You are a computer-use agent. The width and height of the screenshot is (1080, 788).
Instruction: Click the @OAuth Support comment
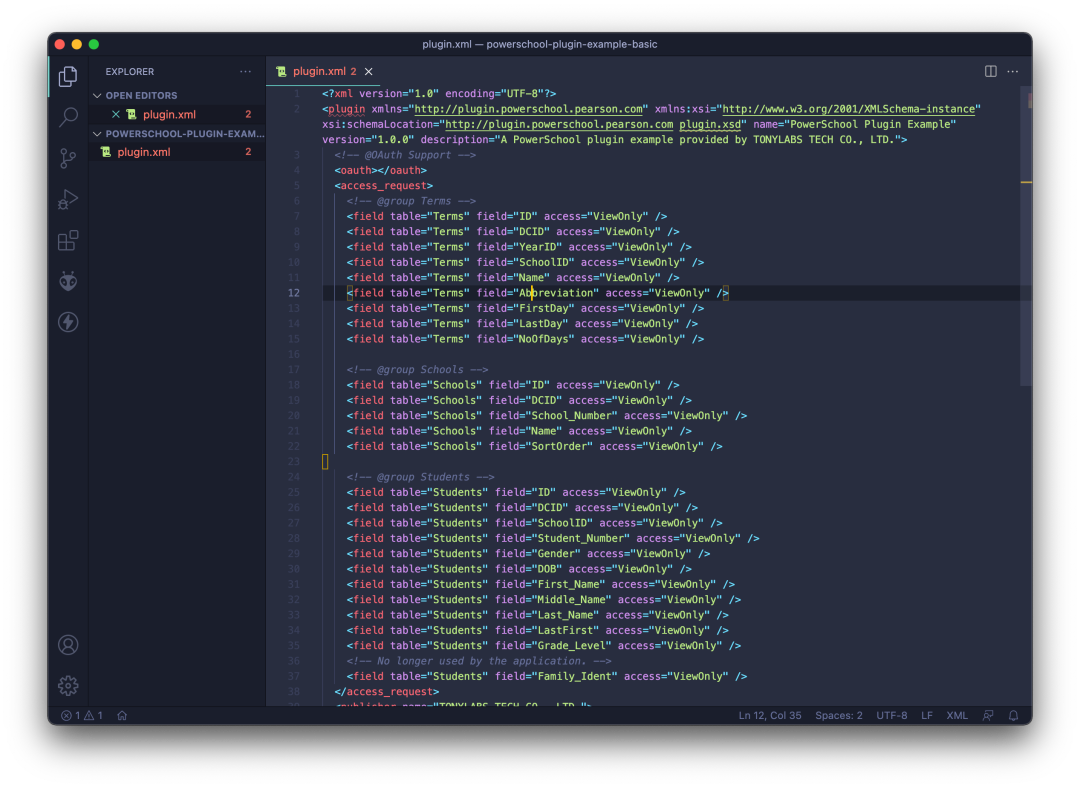(405, 155)
